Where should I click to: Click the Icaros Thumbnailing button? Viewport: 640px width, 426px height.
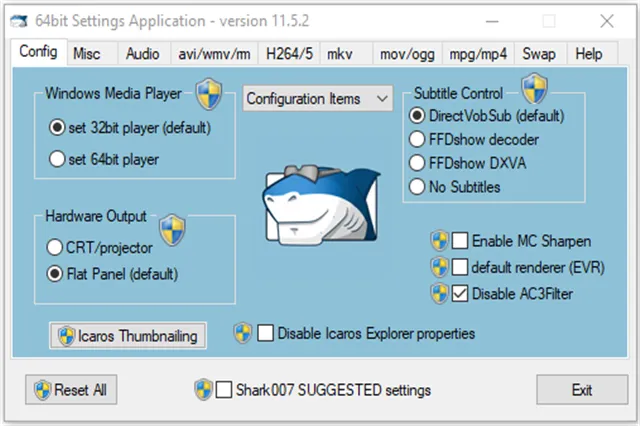pyautogui.click(x=128, y=336)
